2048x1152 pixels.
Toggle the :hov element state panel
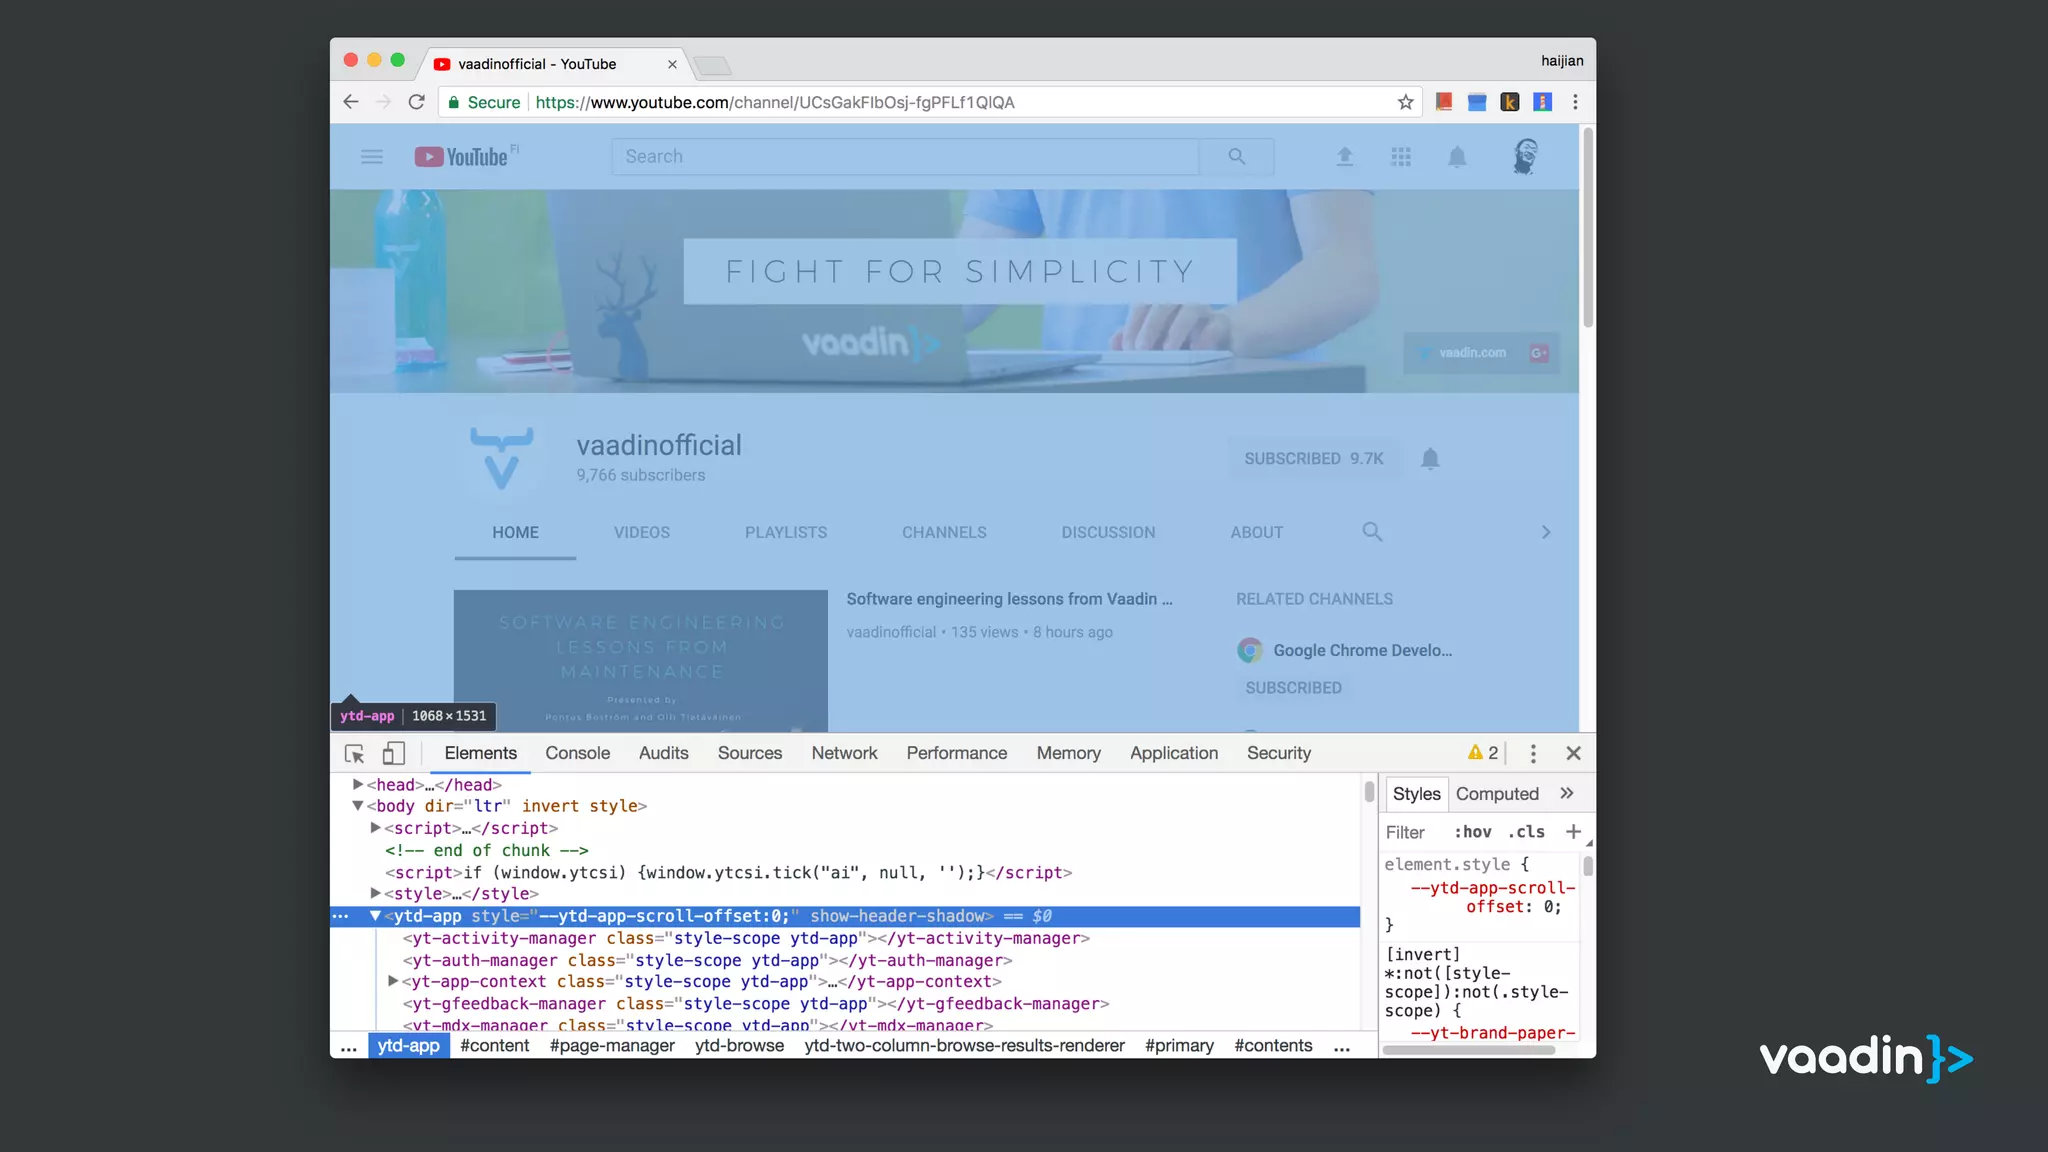click(1472, 832)
